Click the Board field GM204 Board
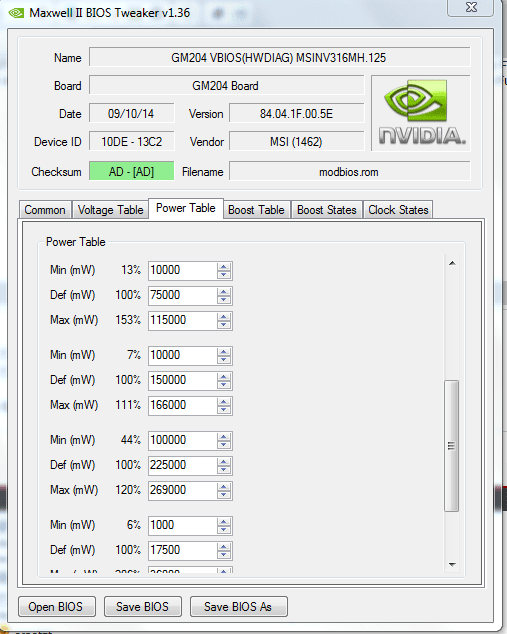 pyautogui.click(x=226, y=86)
